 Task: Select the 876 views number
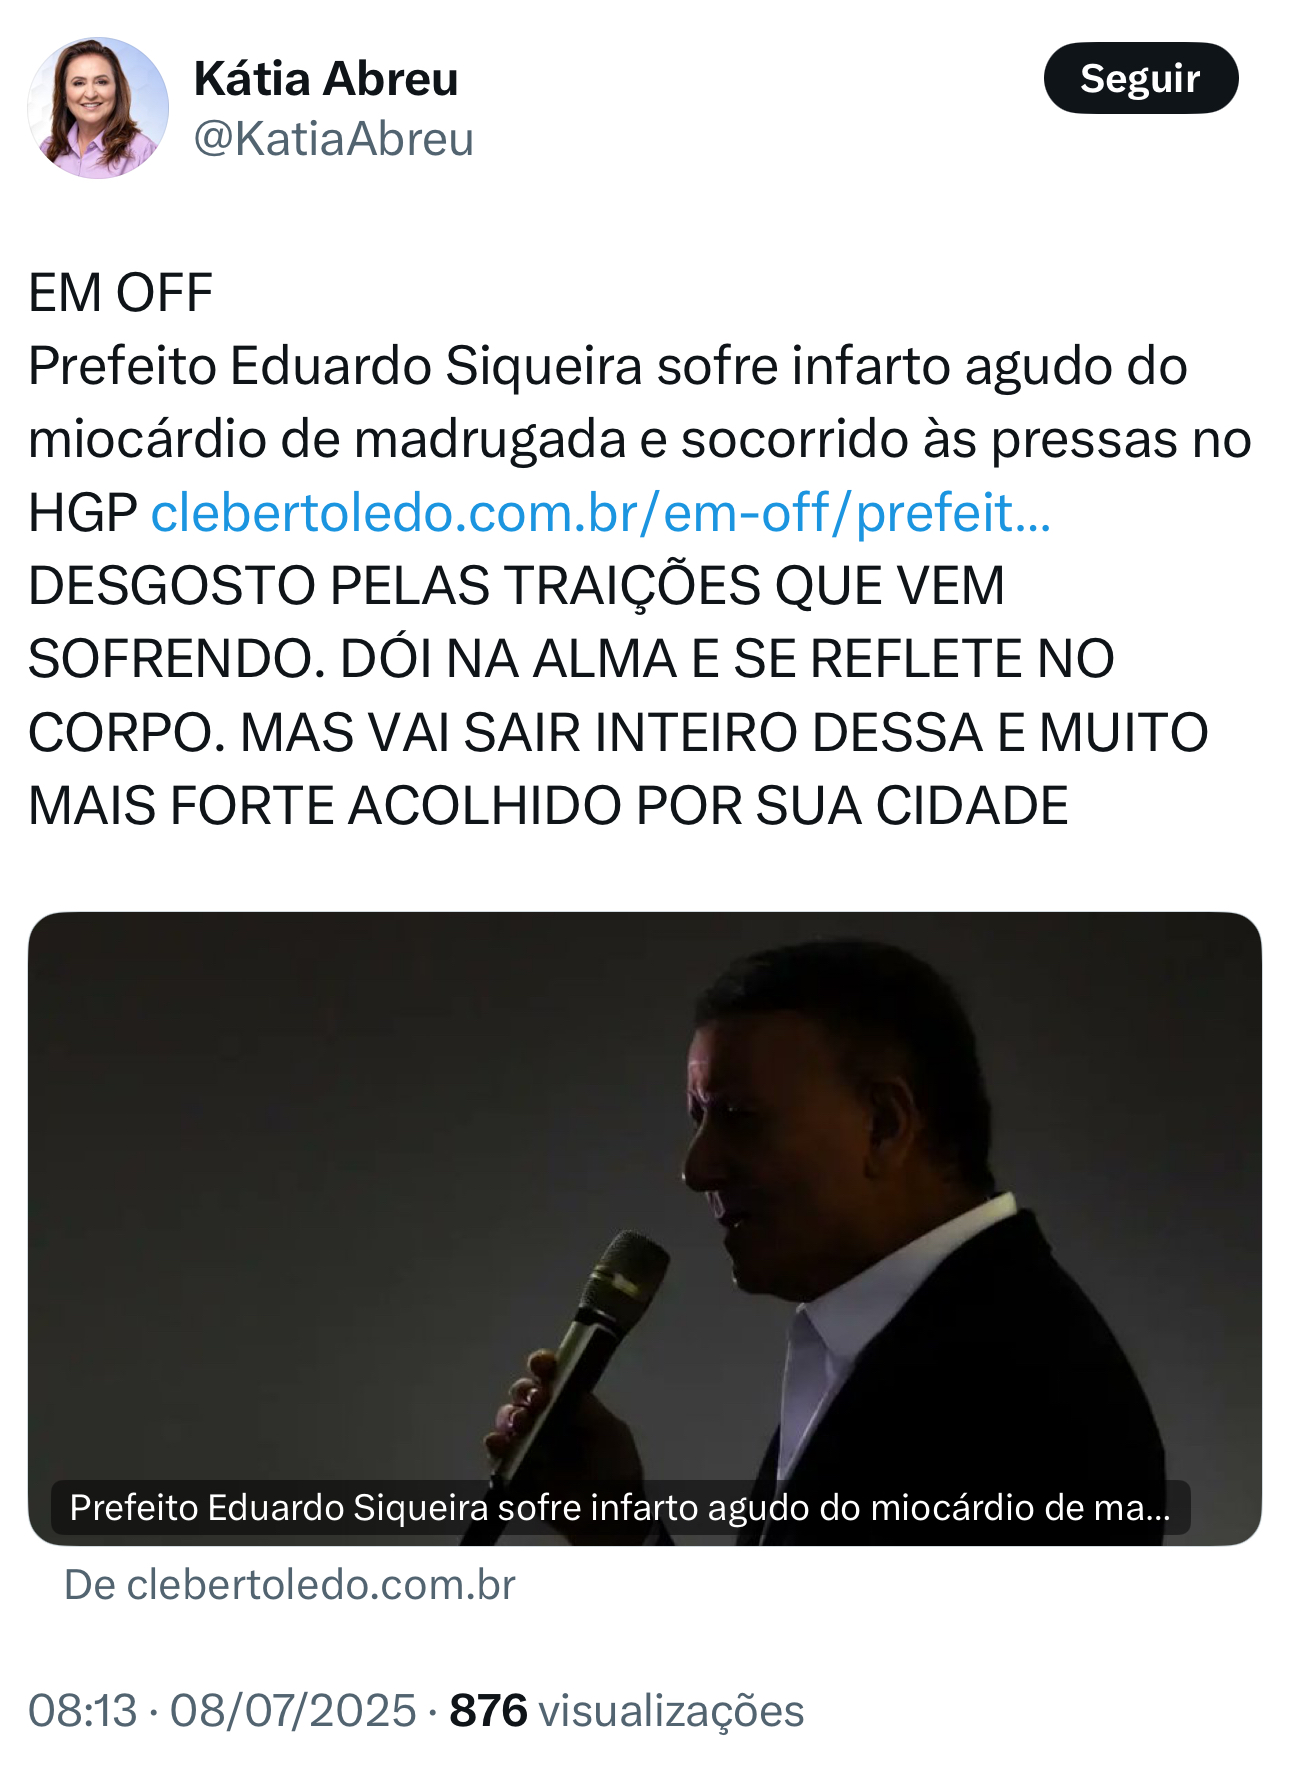(x=488, y=1710)
